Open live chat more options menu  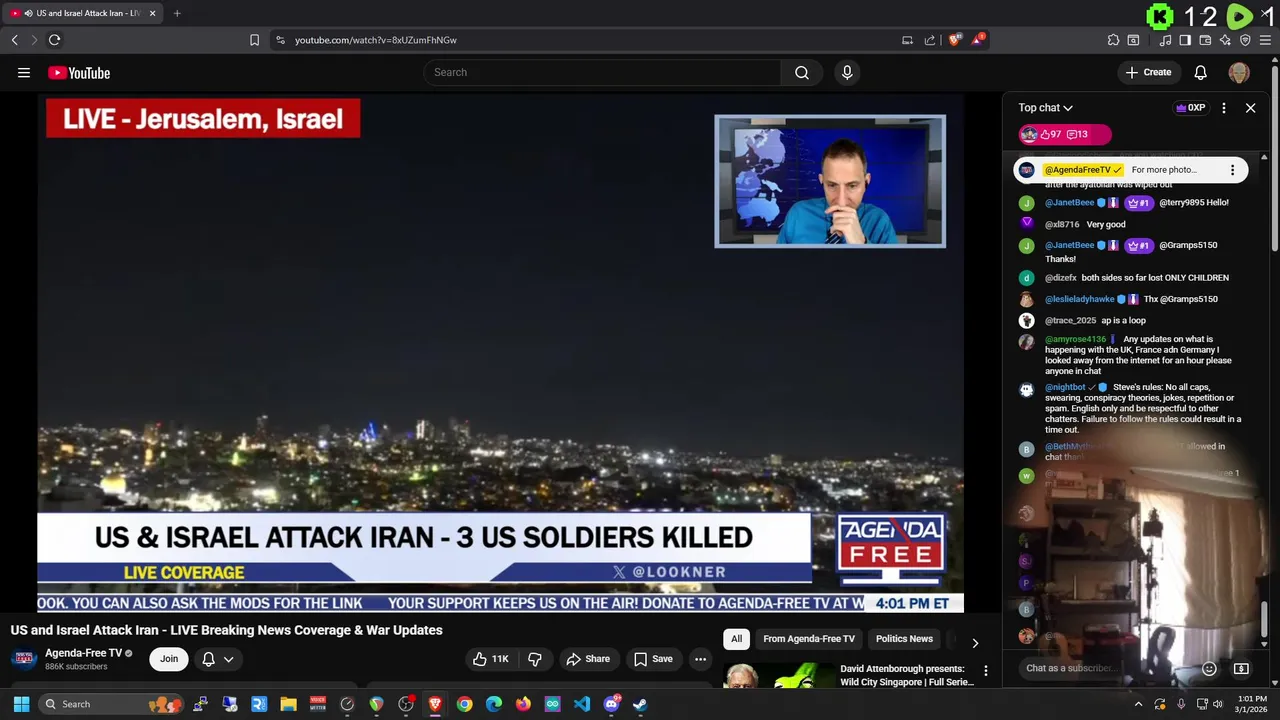(x=1223, y=108)
